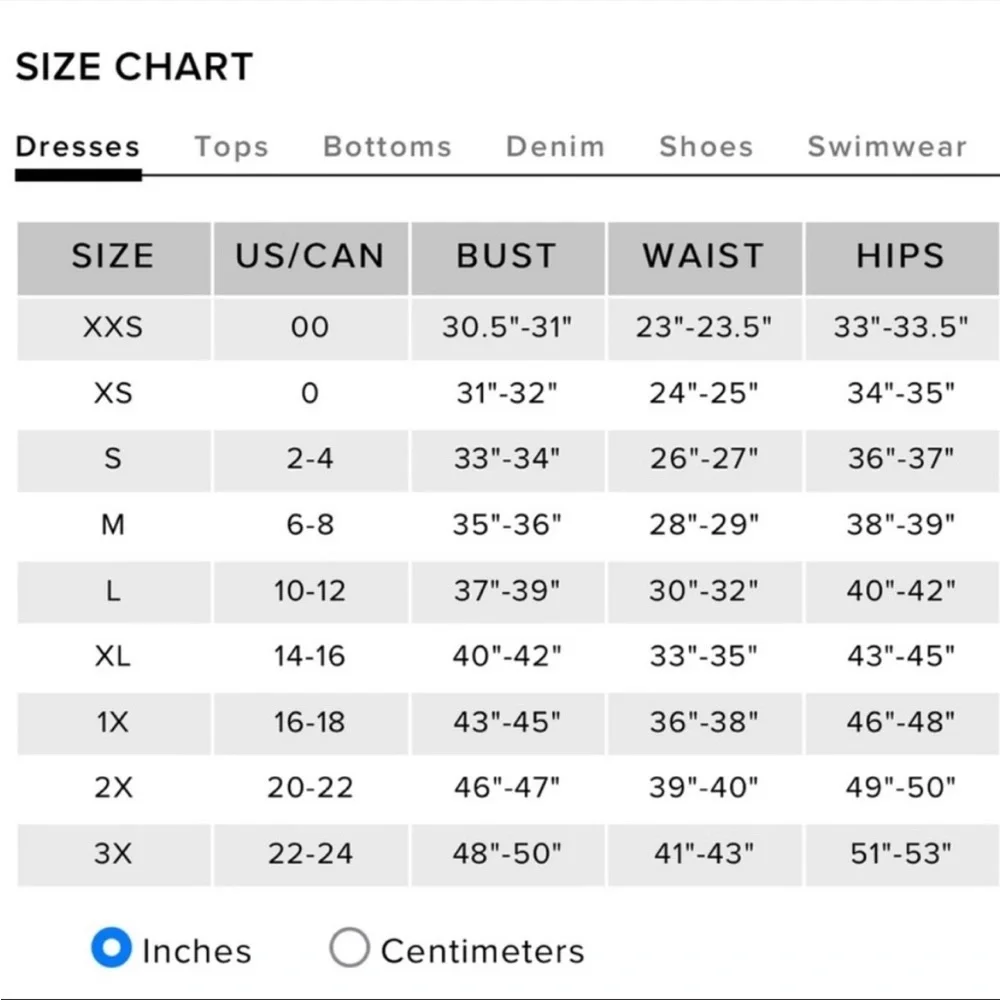Click the Centimeters label text
The height and width of the screenshot is (1000, 1000).
coord(483,952)
